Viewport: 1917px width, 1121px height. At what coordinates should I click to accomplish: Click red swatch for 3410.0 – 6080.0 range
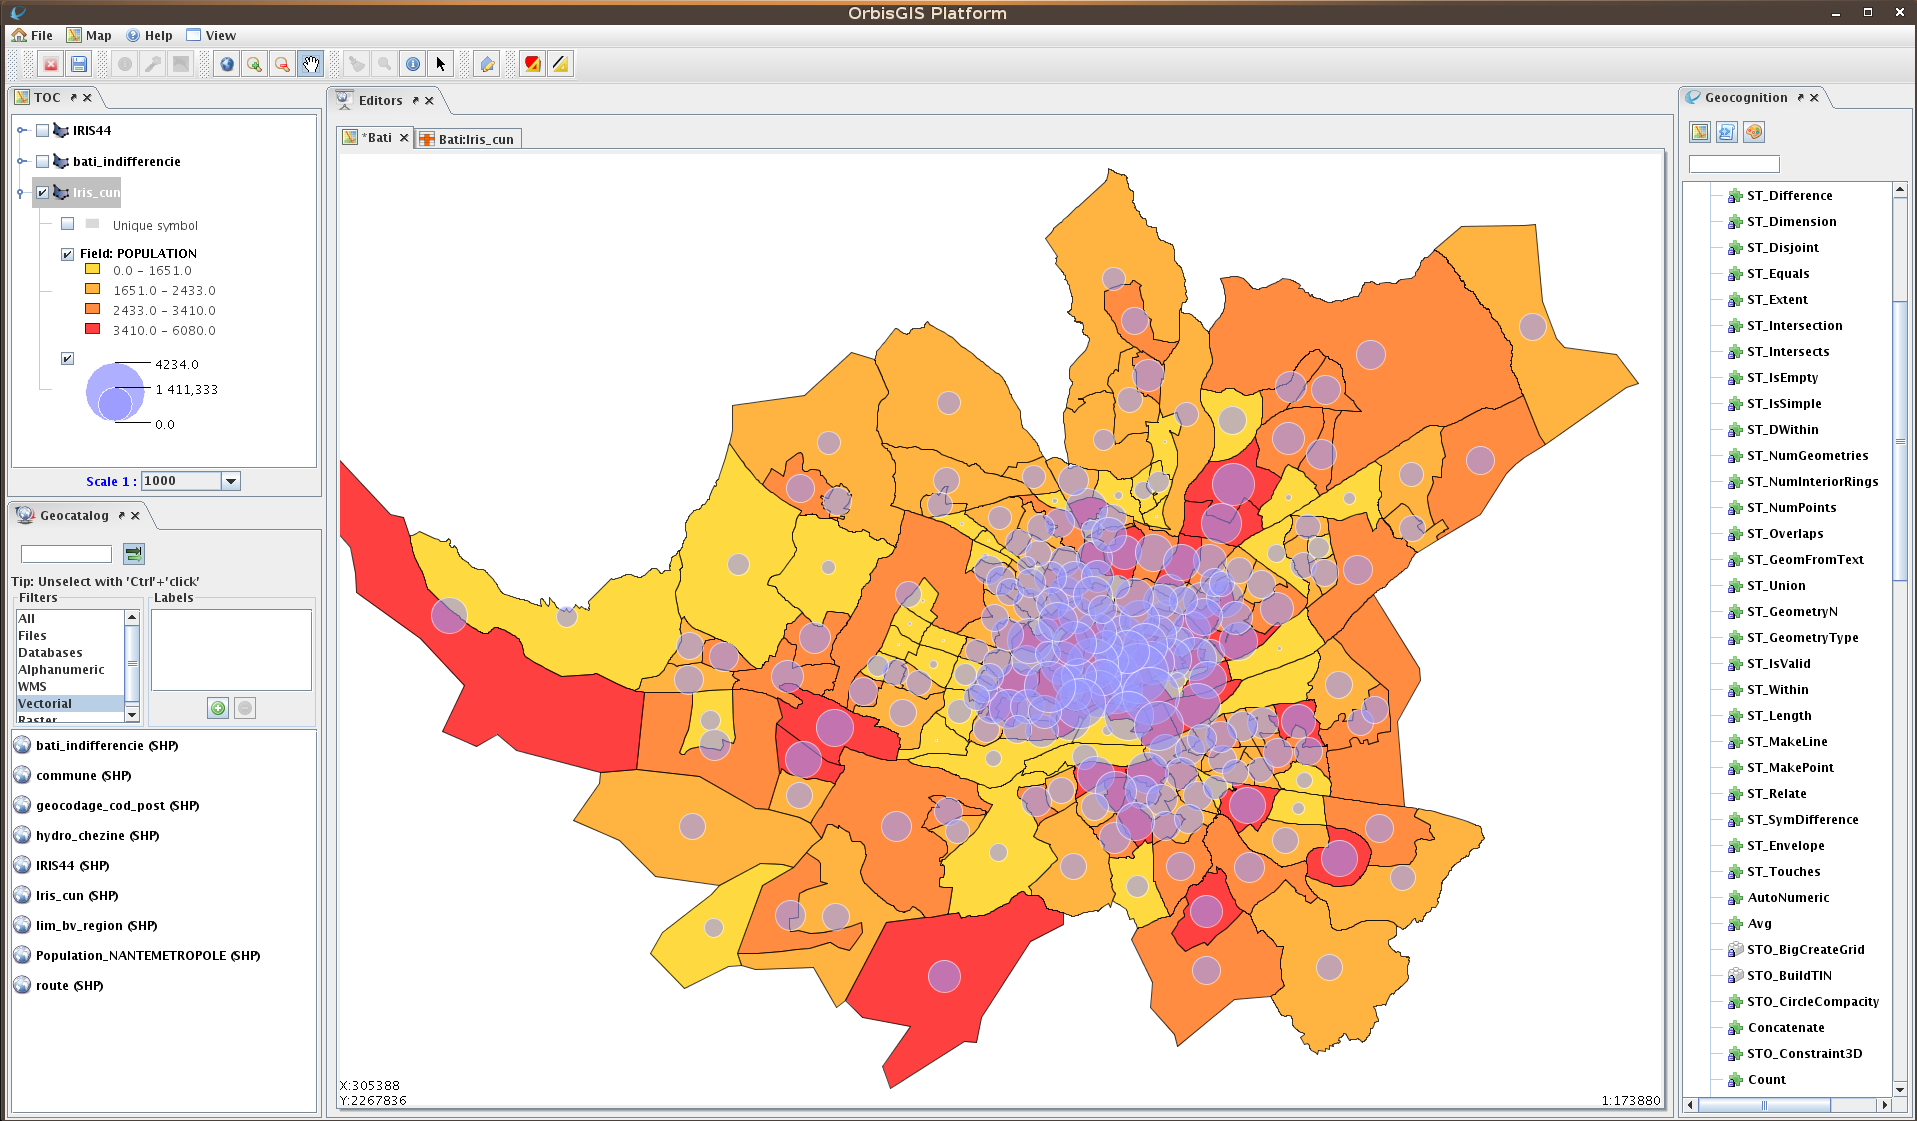click(x=92, y=329)
